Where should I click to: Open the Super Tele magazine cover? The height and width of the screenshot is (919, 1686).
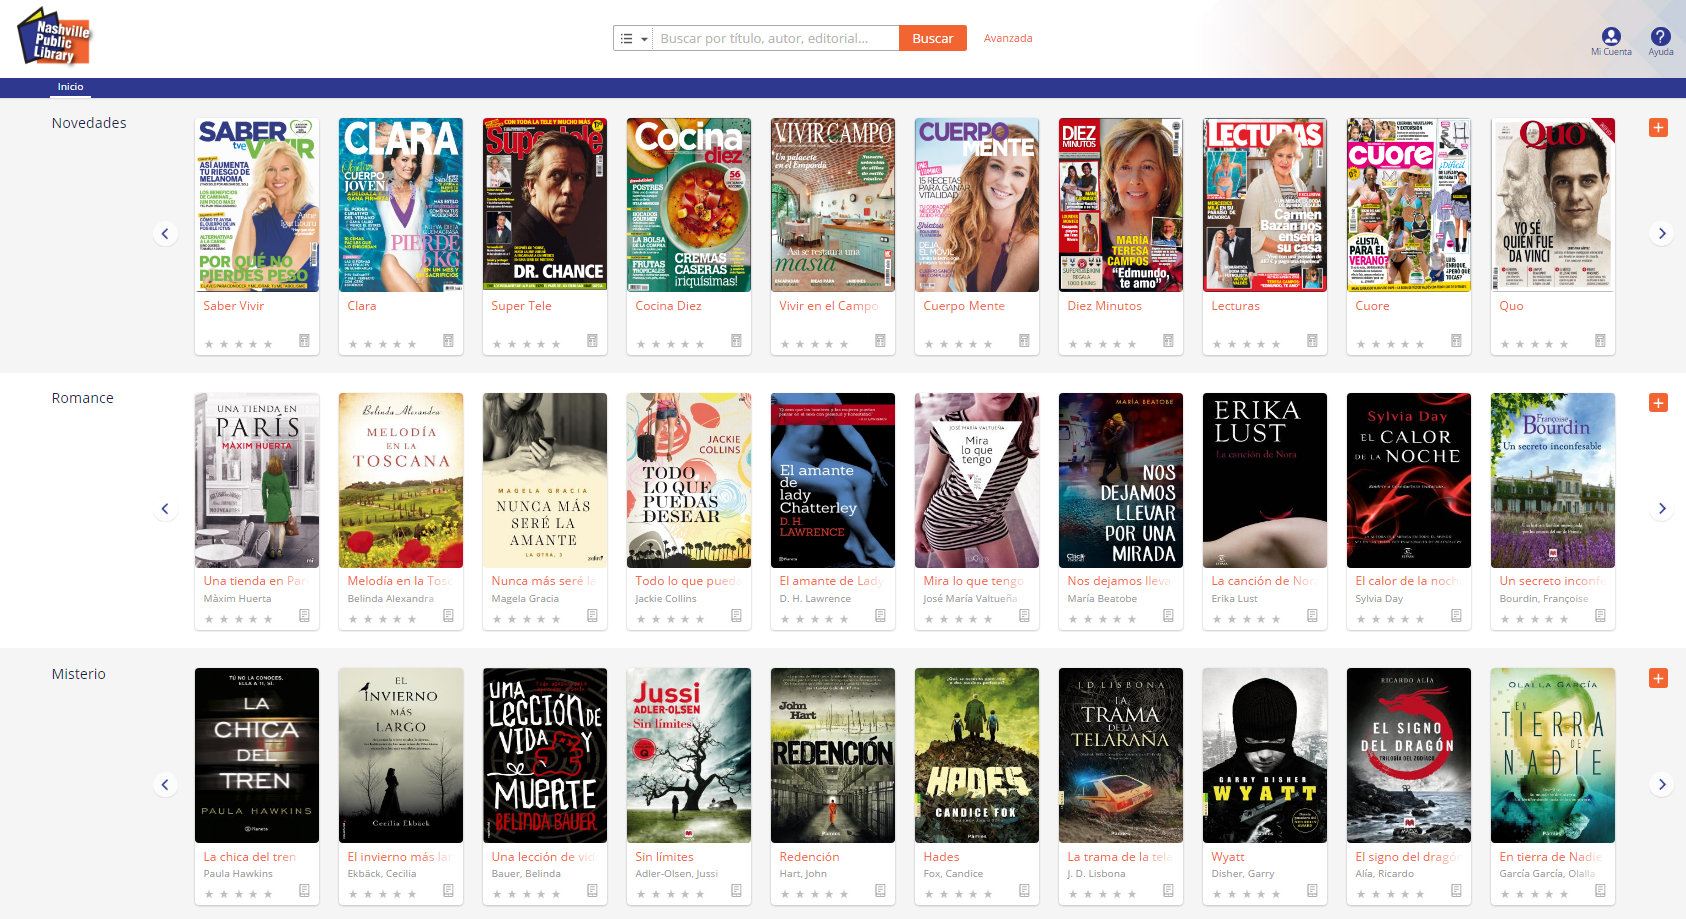tap(545, 205)
